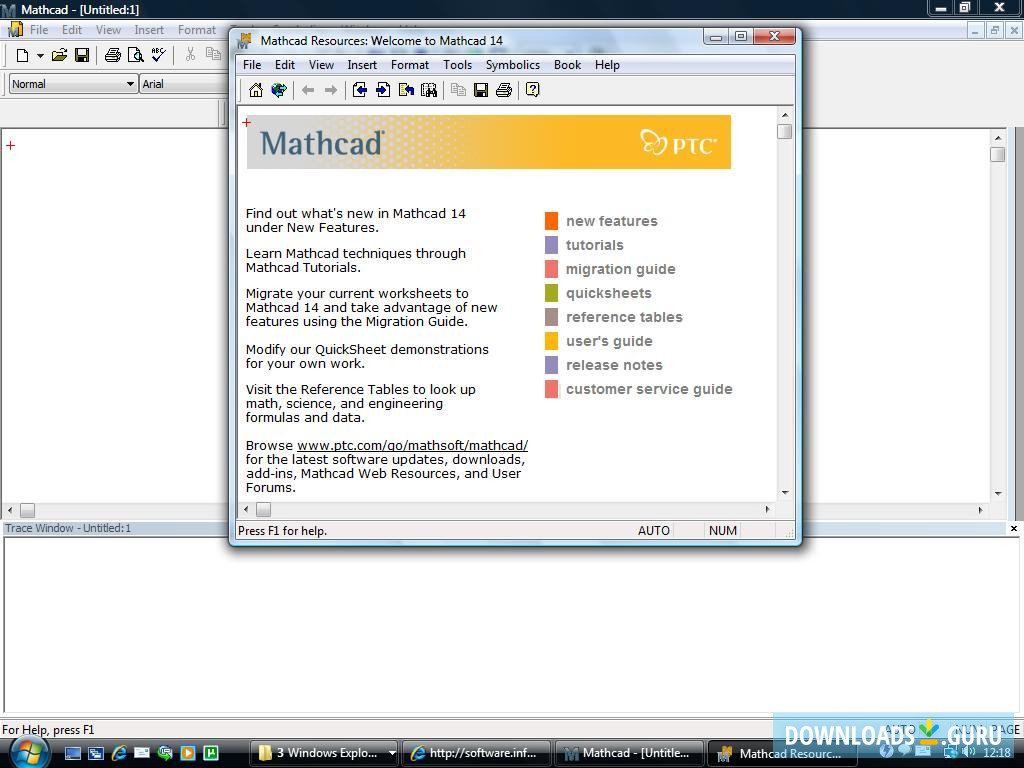The width and height of the screenshot is (1024, 768).
Task: Click Copy icon in Resources toolbar
Action: (458, 90)
